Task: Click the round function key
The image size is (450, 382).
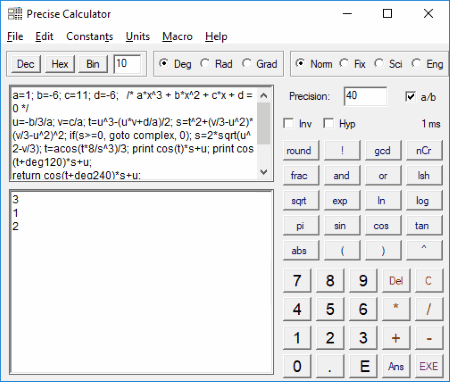Action: point(301,151)
